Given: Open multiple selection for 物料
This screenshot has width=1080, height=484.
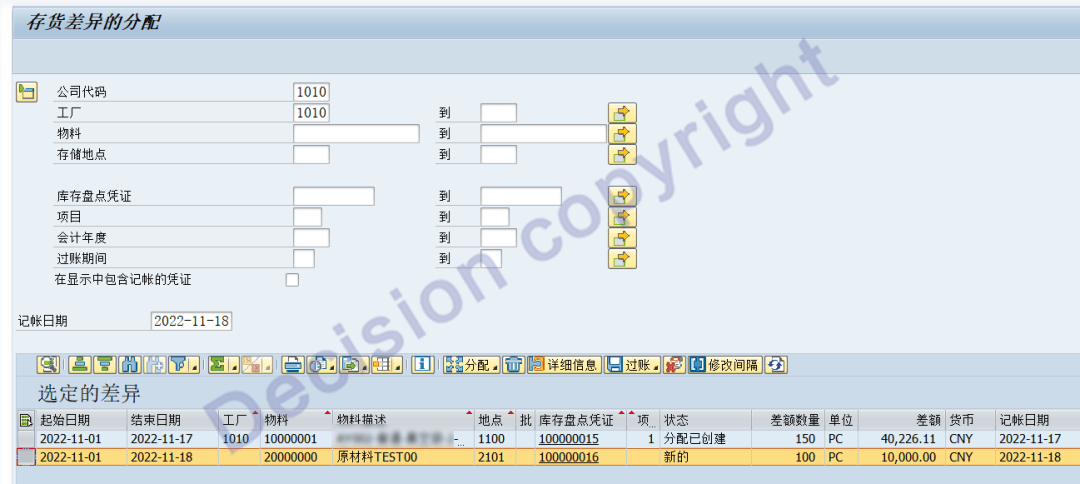Looking at the screenshot, I should point(622,134).
